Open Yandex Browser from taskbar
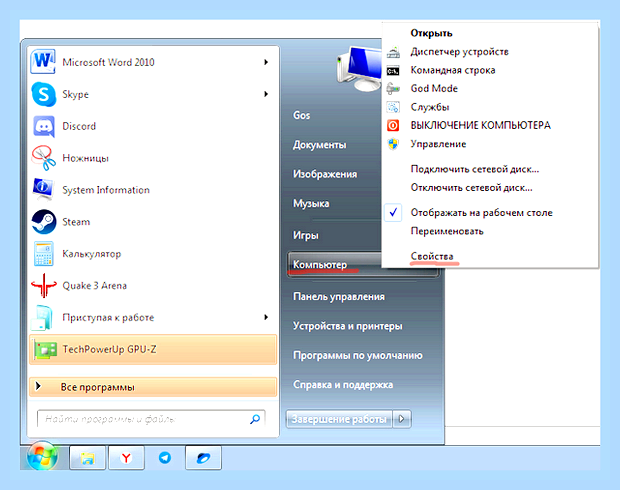 coord(126,458)
